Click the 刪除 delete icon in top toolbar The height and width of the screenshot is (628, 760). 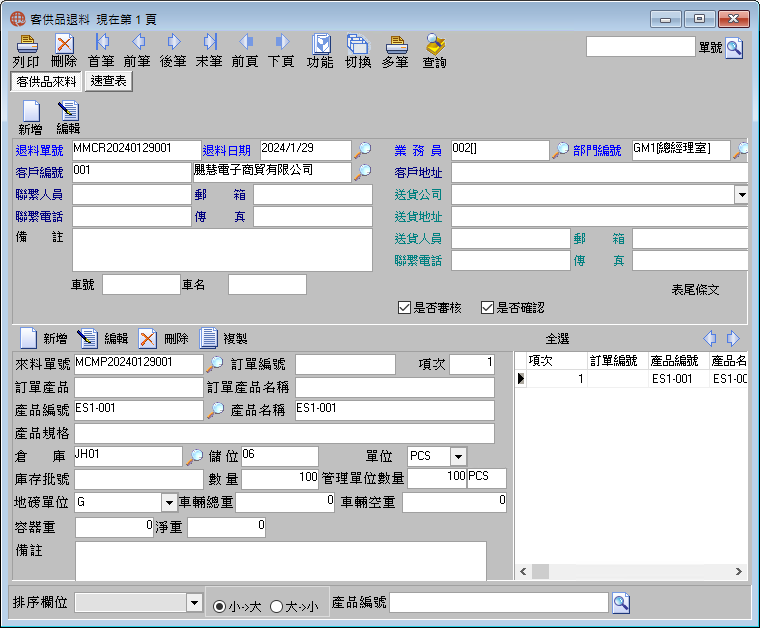[x=64, y=44]
